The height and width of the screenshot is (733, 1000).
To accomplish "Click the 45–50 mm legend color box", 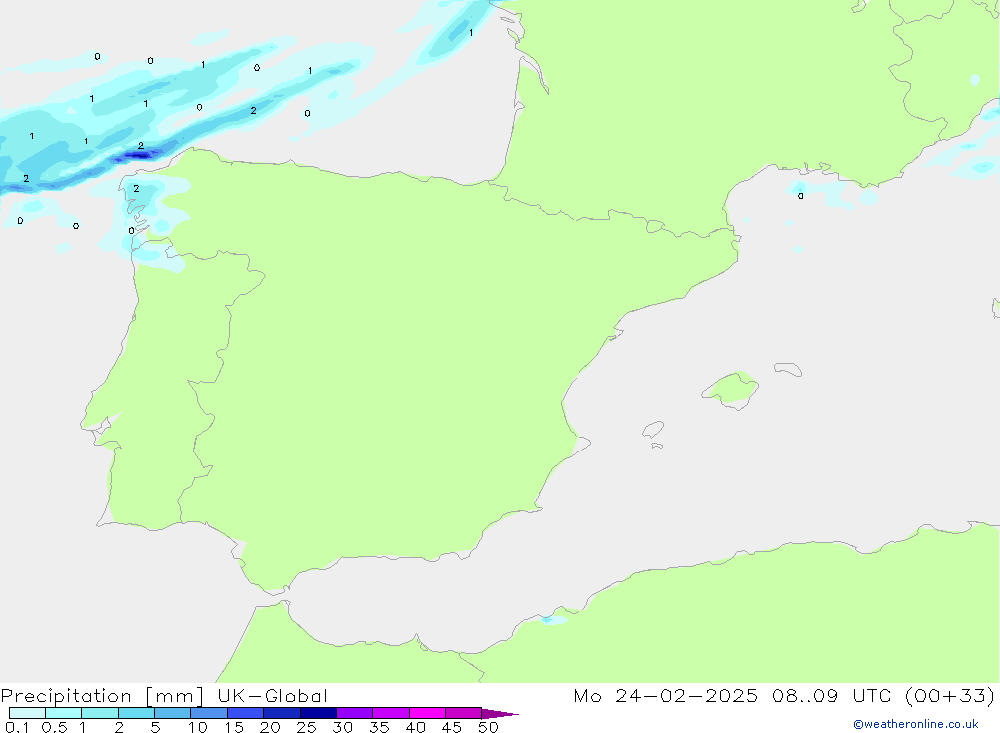I will pos(464,713).
